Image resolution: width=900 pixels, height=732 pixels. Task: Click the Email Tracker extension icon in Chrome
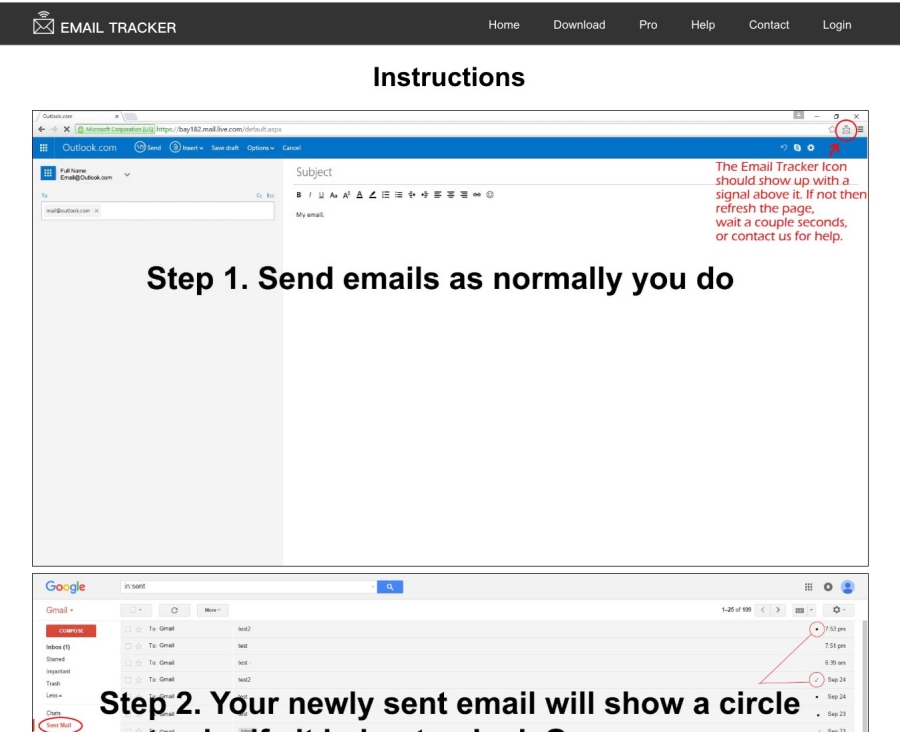845,130
